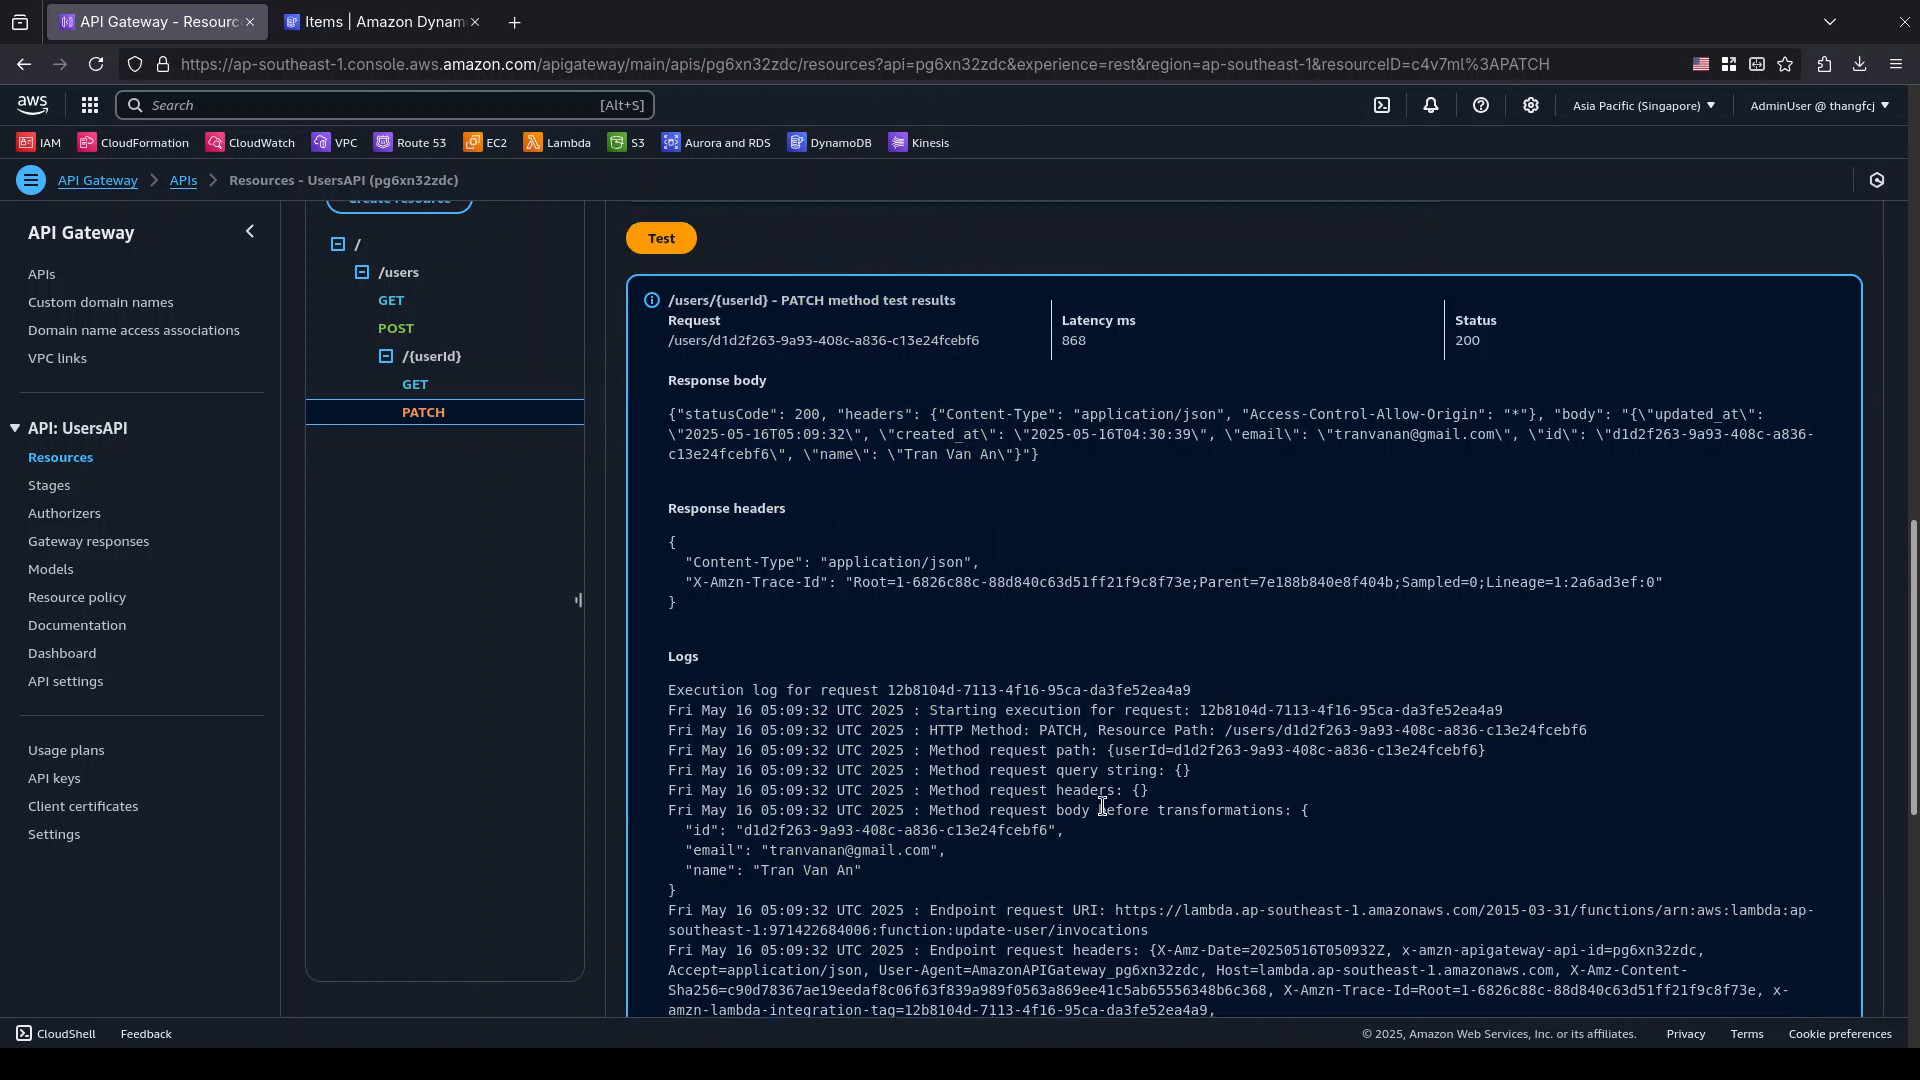Viewport: 1920px width, 1080px height.
Task: Open the AWS services grid menu
Action: pyautogui.click(x=89, y=105)
